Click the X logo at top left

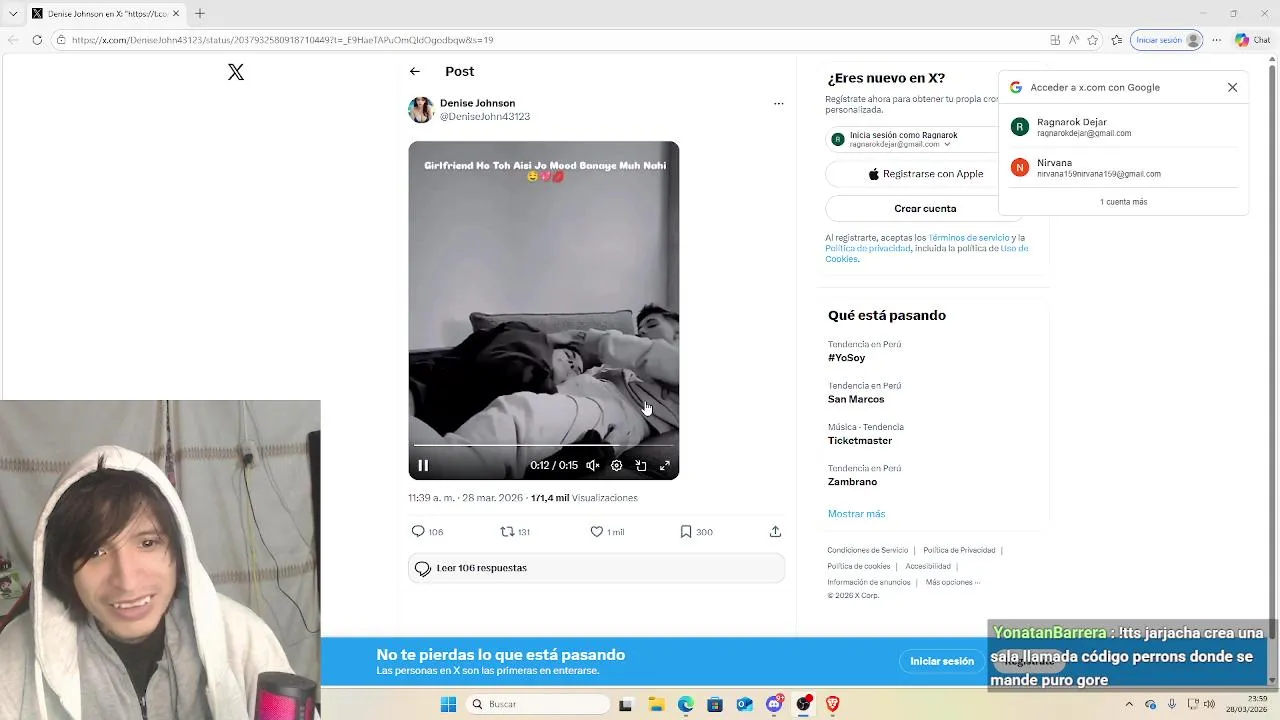click(x=236, y=72)
